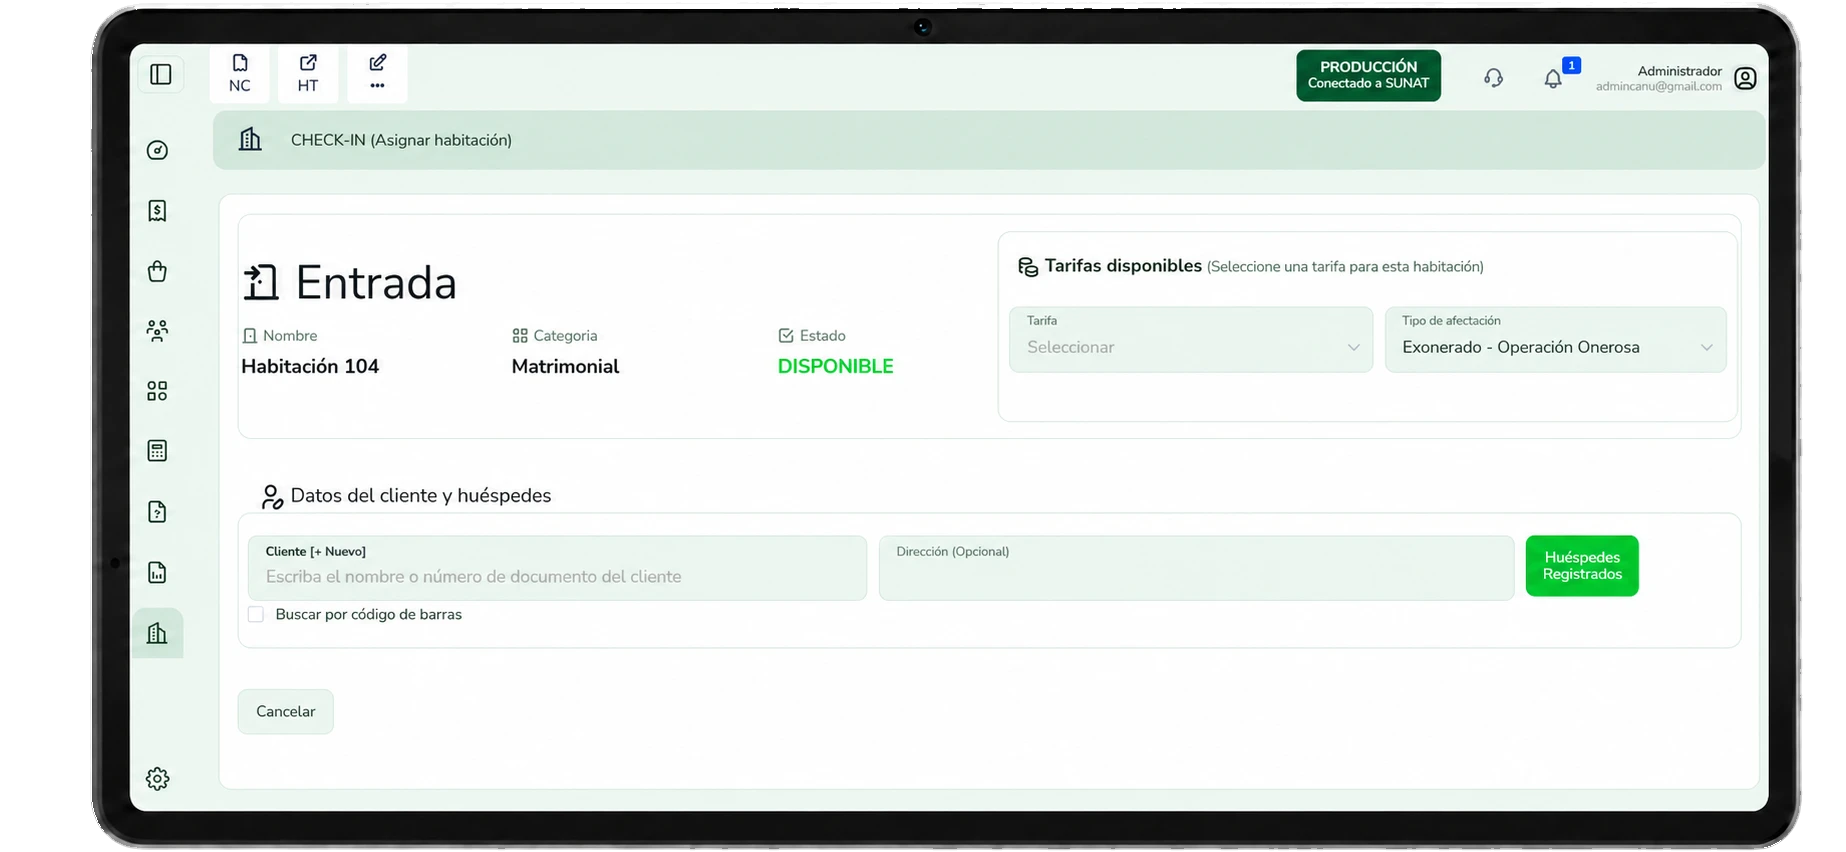Click the admincanu@gmail.com email text

tap(1658, 87)
